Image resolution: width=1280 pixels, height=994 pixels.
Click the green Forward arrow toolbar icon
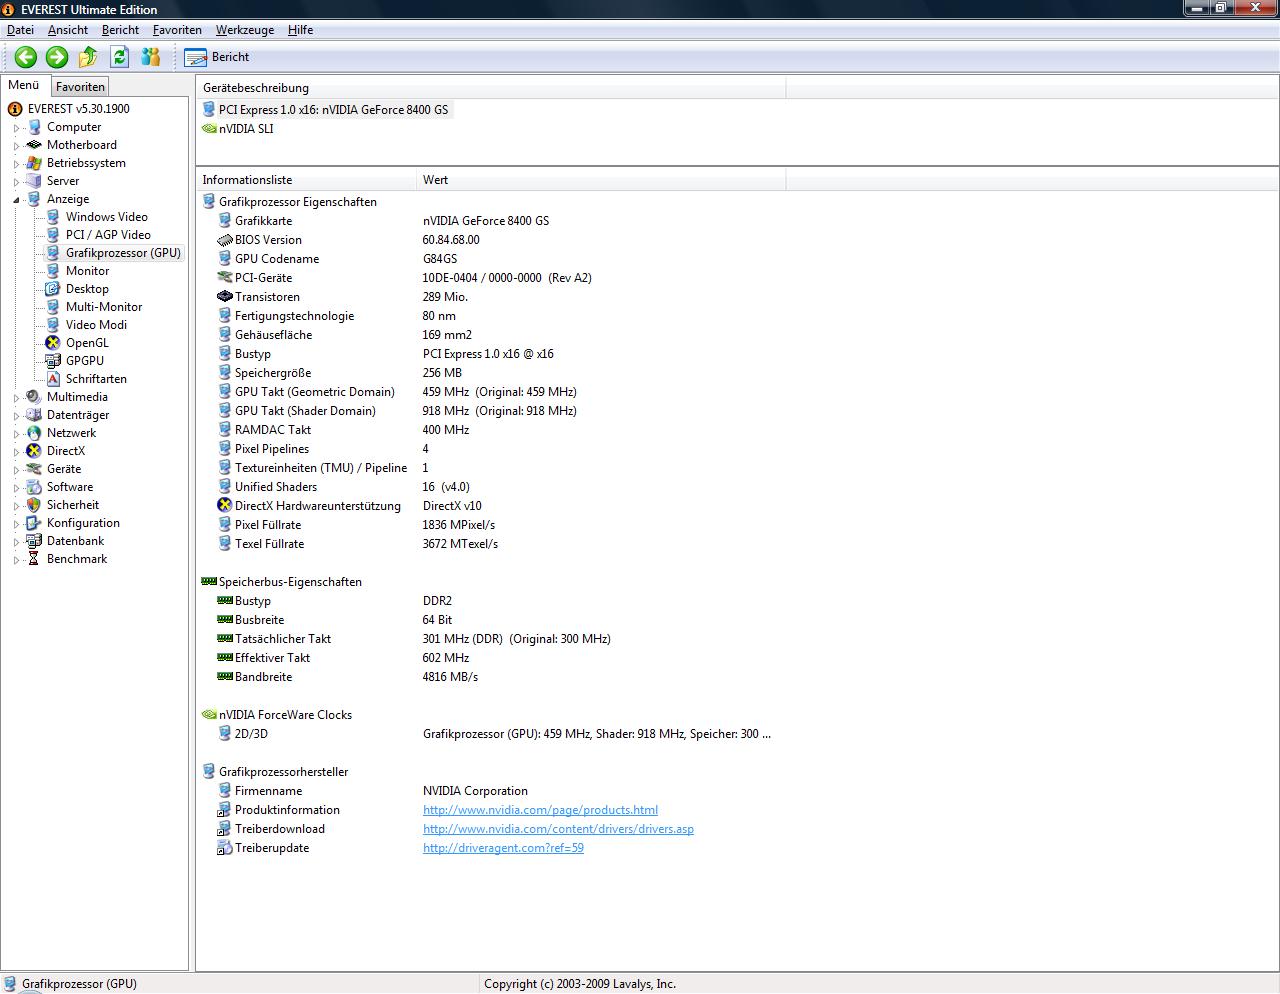tap(57, 57)
